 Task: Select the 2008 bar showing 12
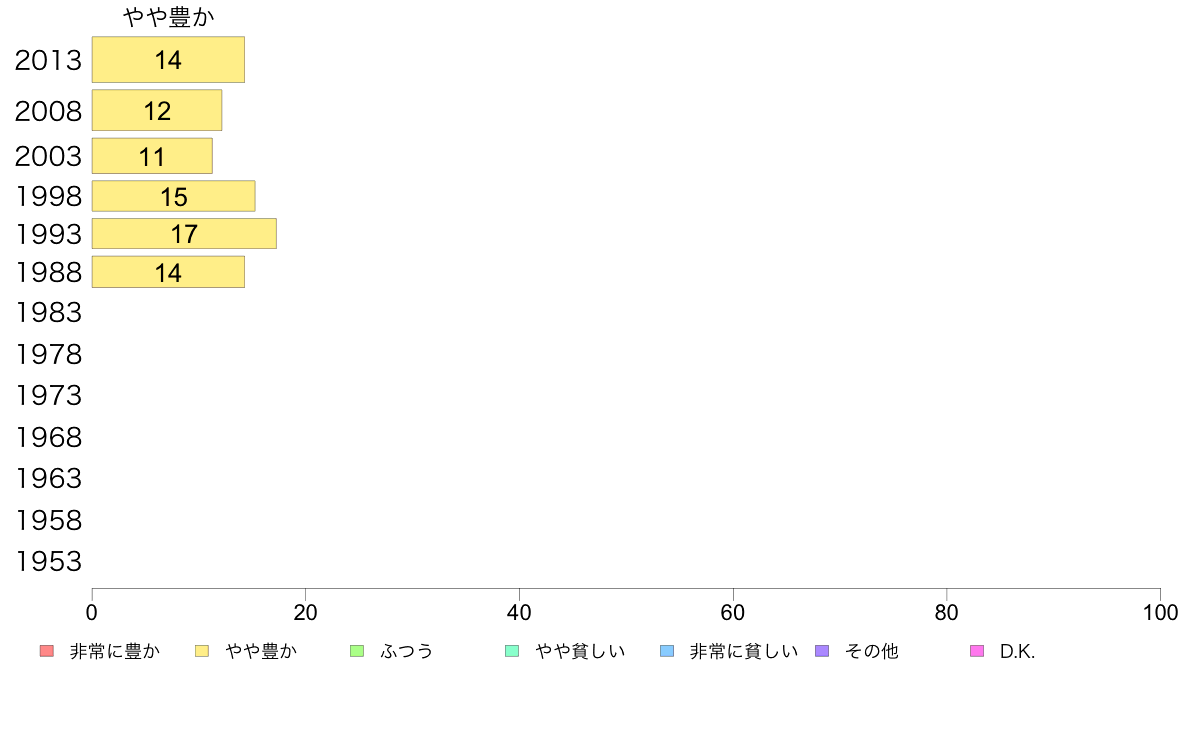157,110
